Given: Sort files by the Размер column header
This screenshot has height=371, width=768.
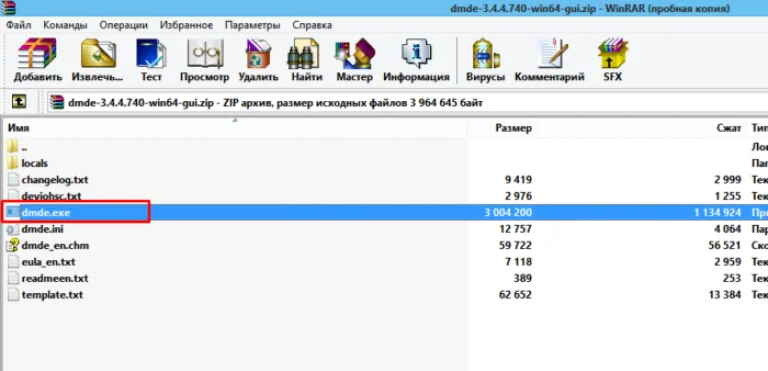Looking at the screenshot, I should [502, 128].
